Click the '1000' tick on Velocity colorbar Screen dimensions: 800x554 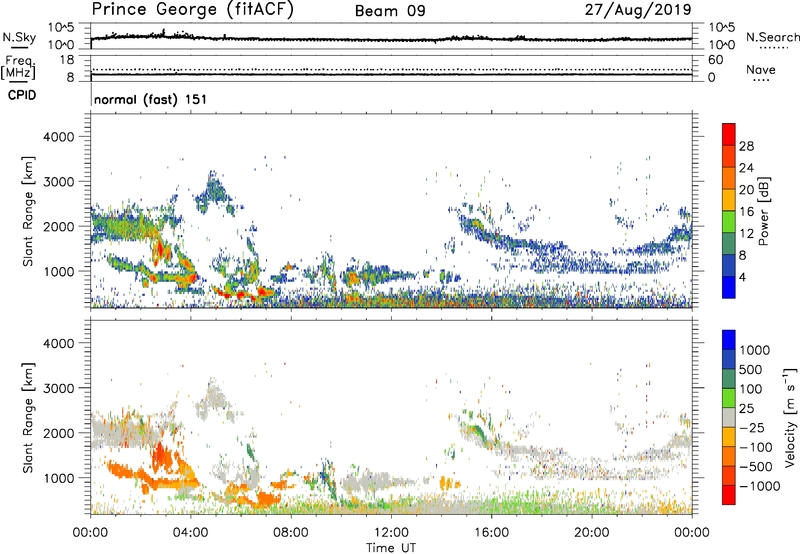pos(755,350)
